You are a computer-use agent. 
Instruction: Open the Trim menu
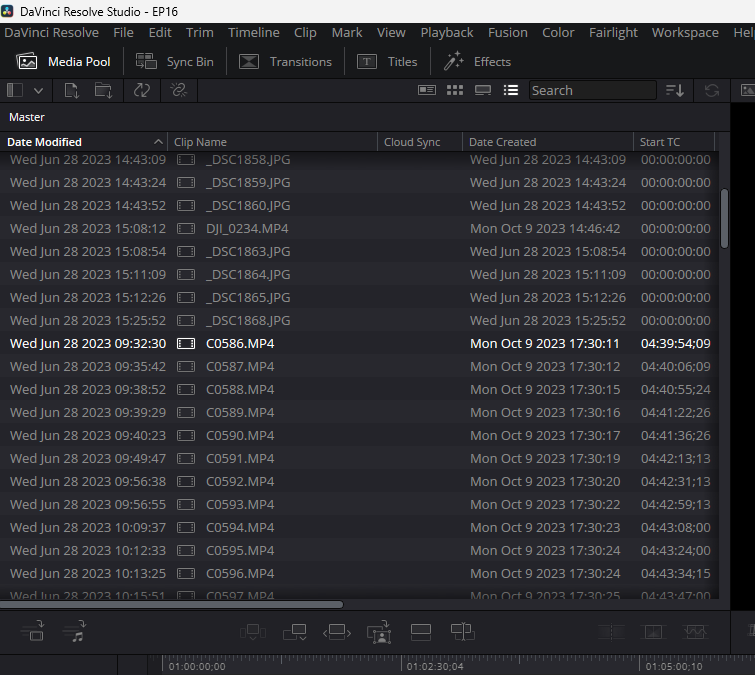point(200,32)
